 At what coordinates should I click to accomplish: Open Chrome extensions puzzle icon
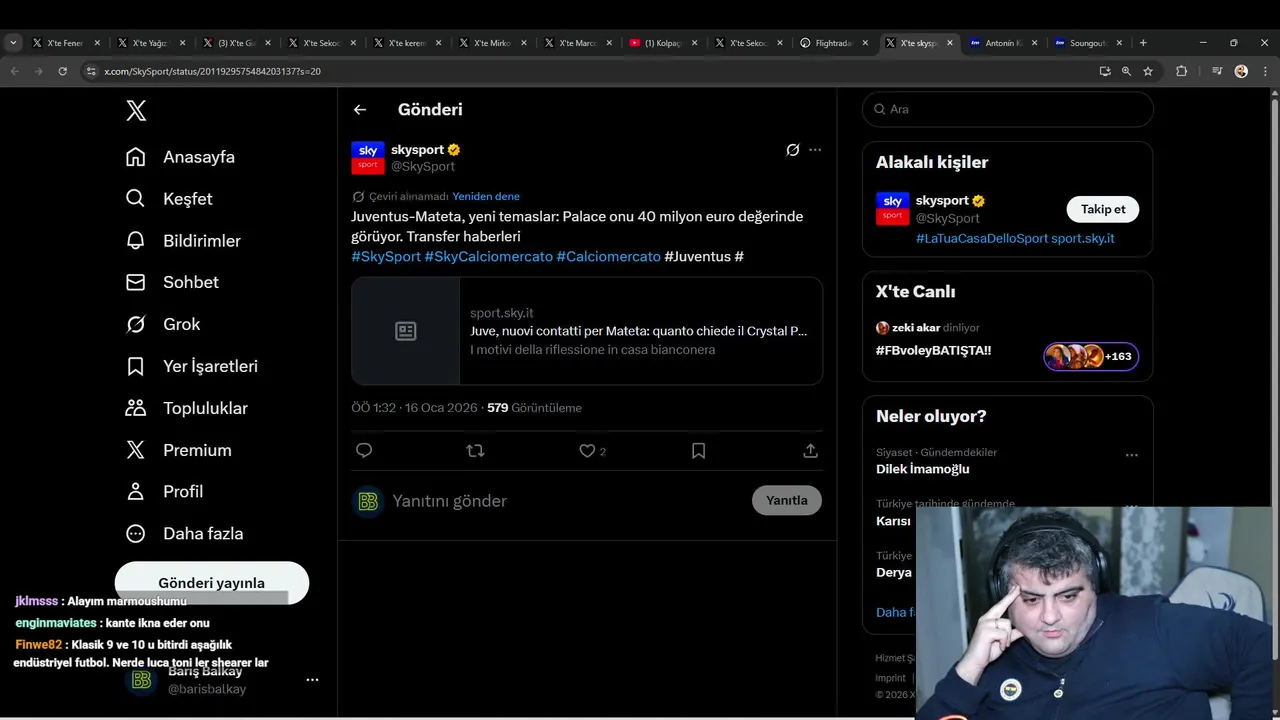[x=1181, y=71]
